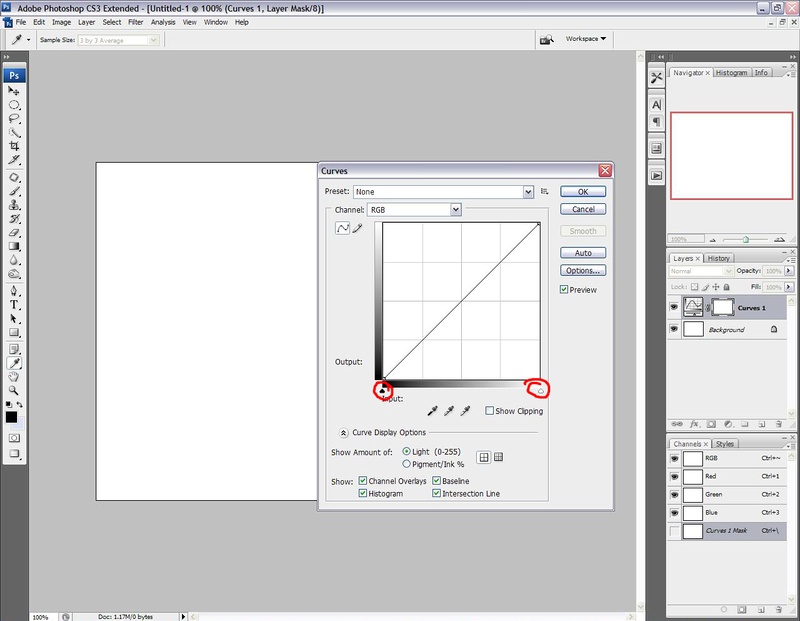
Task: Select the Path Selection tool
Action: pyautogui.click(x=14, y=319)
